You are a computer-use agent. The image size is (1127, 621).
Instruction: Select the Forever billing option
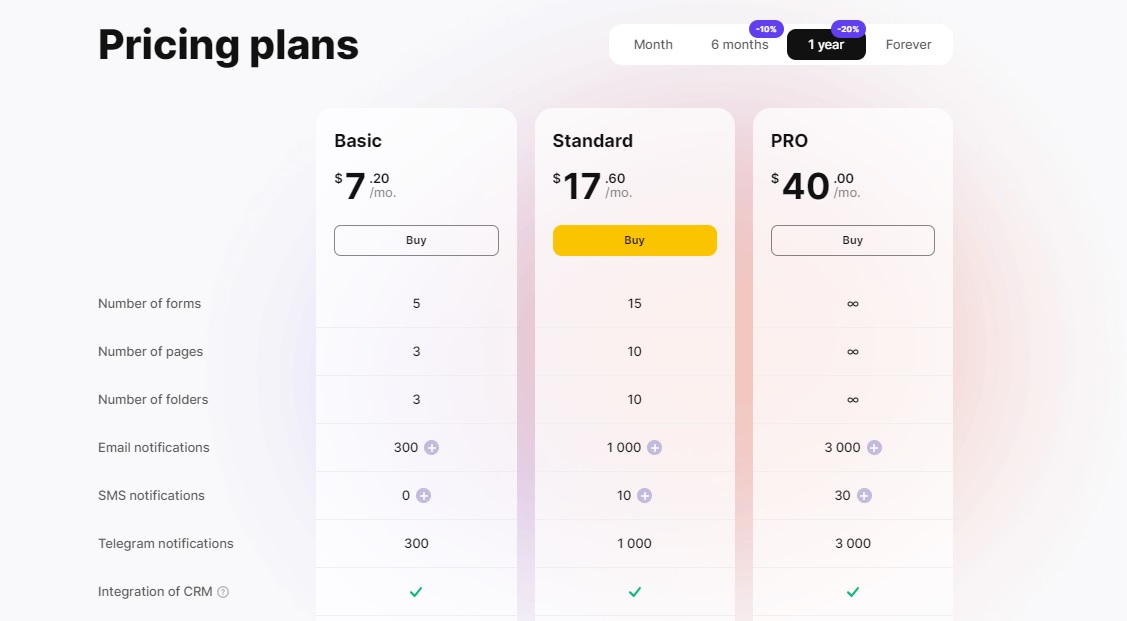907,44
